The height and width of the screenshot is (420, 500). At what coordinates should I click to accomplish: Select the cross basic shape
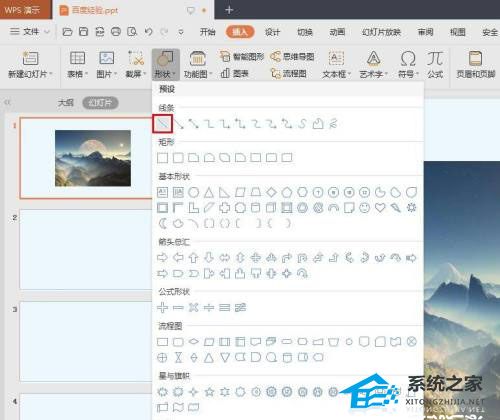click(x=224, y=208)
